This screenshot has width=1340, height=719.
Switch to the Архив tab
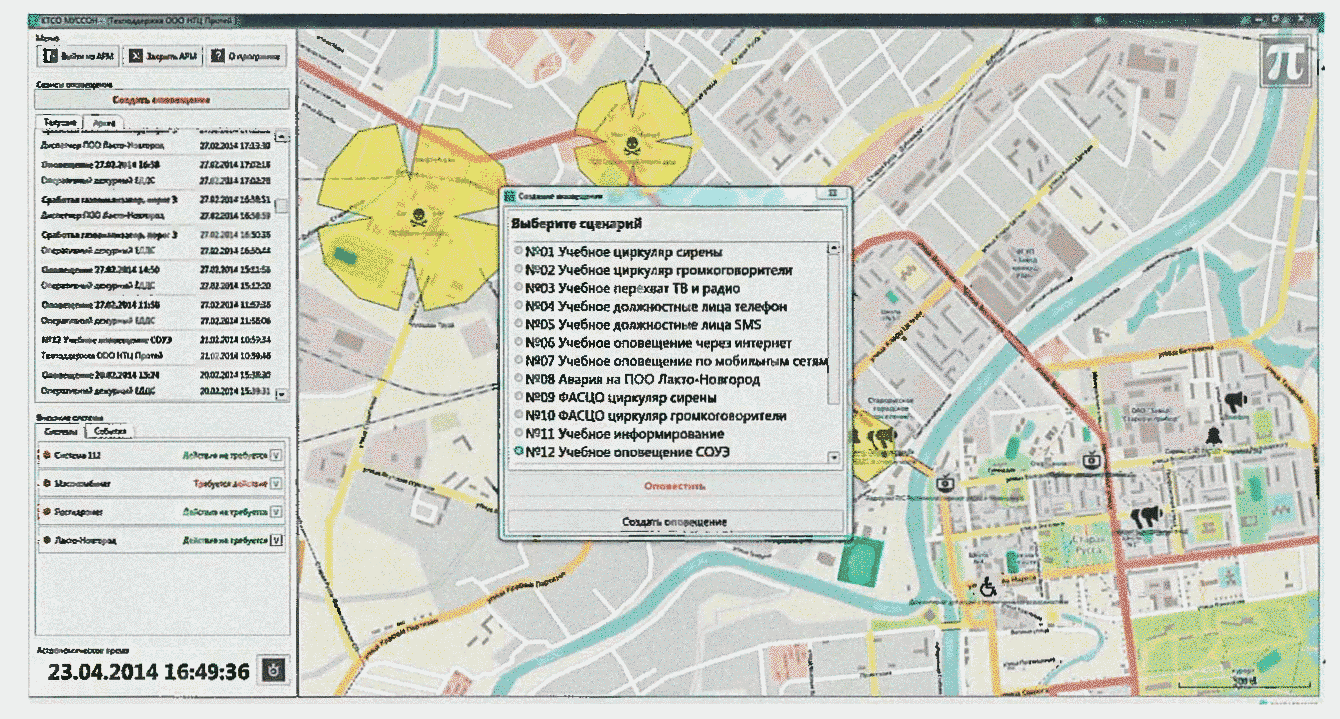point(103,122)
